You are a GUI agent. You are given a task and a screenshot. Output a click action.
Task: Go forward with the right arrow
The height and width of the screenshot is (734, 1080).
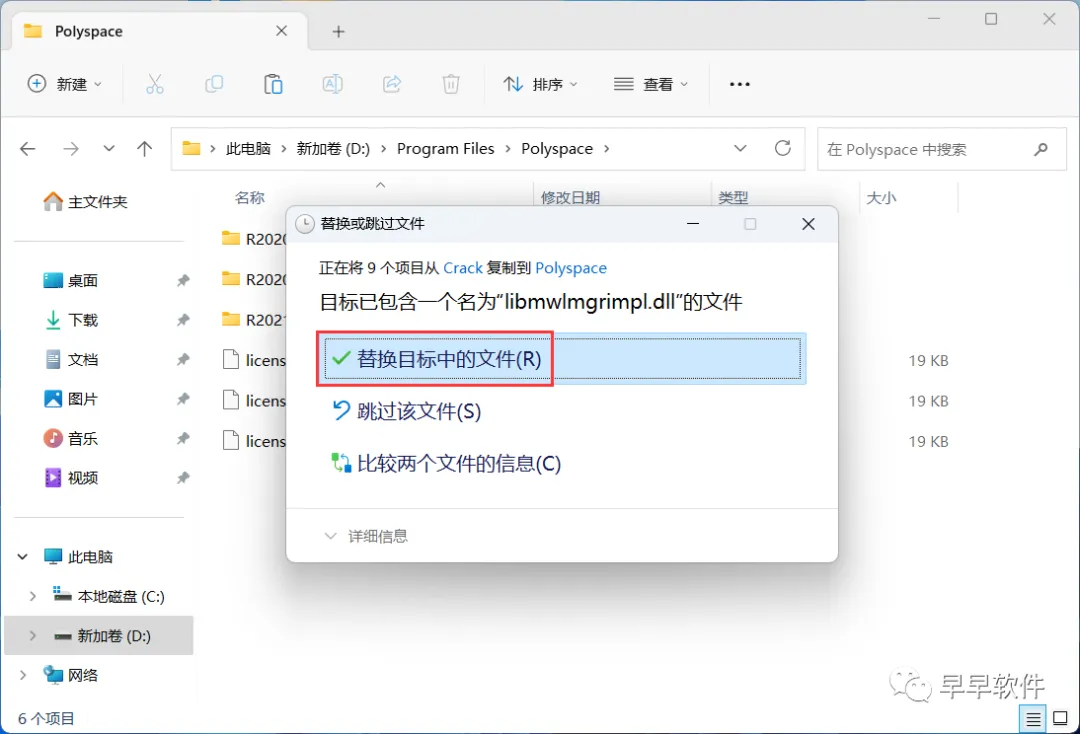point(71,149)
